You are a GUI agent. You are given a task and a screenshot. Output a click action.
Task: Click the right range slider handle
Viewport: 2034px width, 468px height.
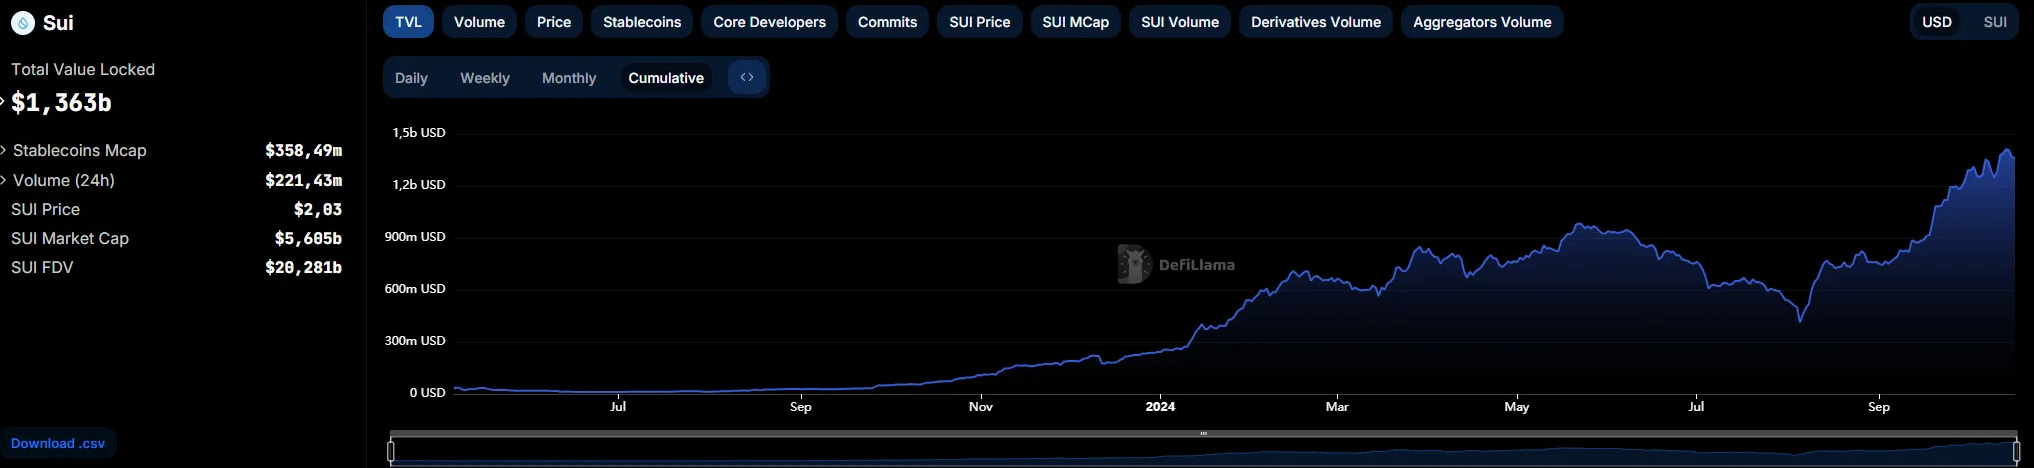pyautogui.click(x=2016, y=451)
